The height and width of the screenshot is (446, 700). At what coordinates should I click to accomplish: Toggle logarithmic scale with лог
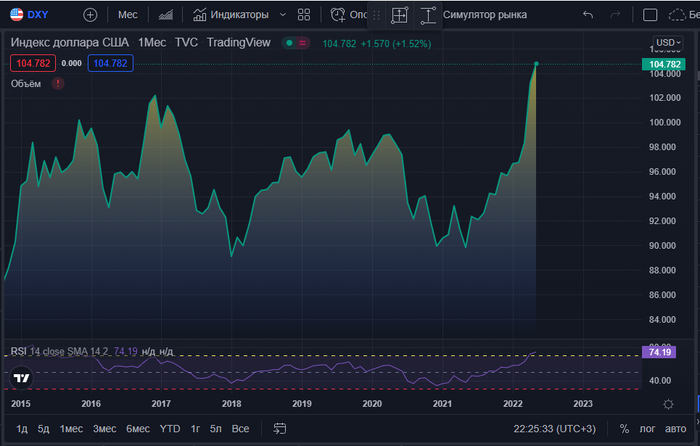click(647, 428)
